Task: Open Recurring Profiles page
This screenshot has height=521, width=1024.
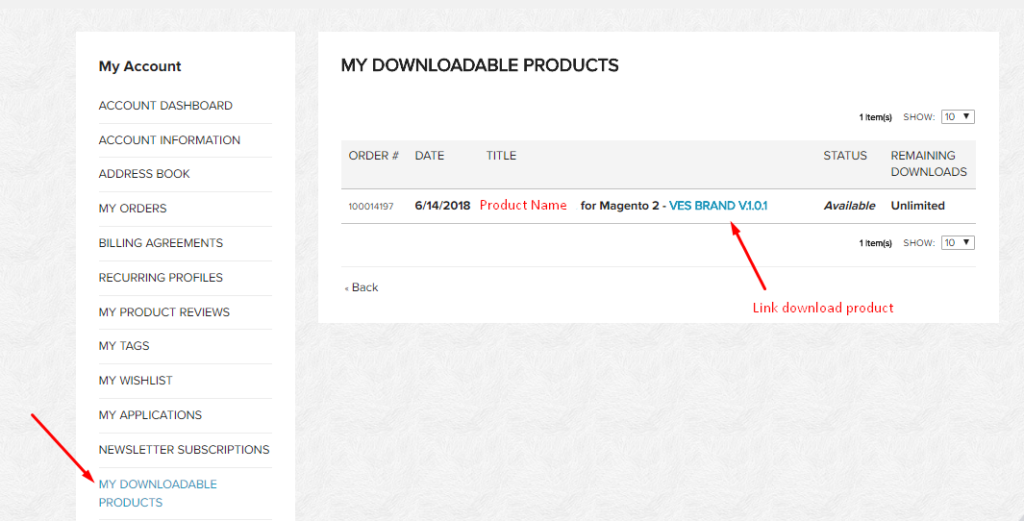Action: point(160,278)
